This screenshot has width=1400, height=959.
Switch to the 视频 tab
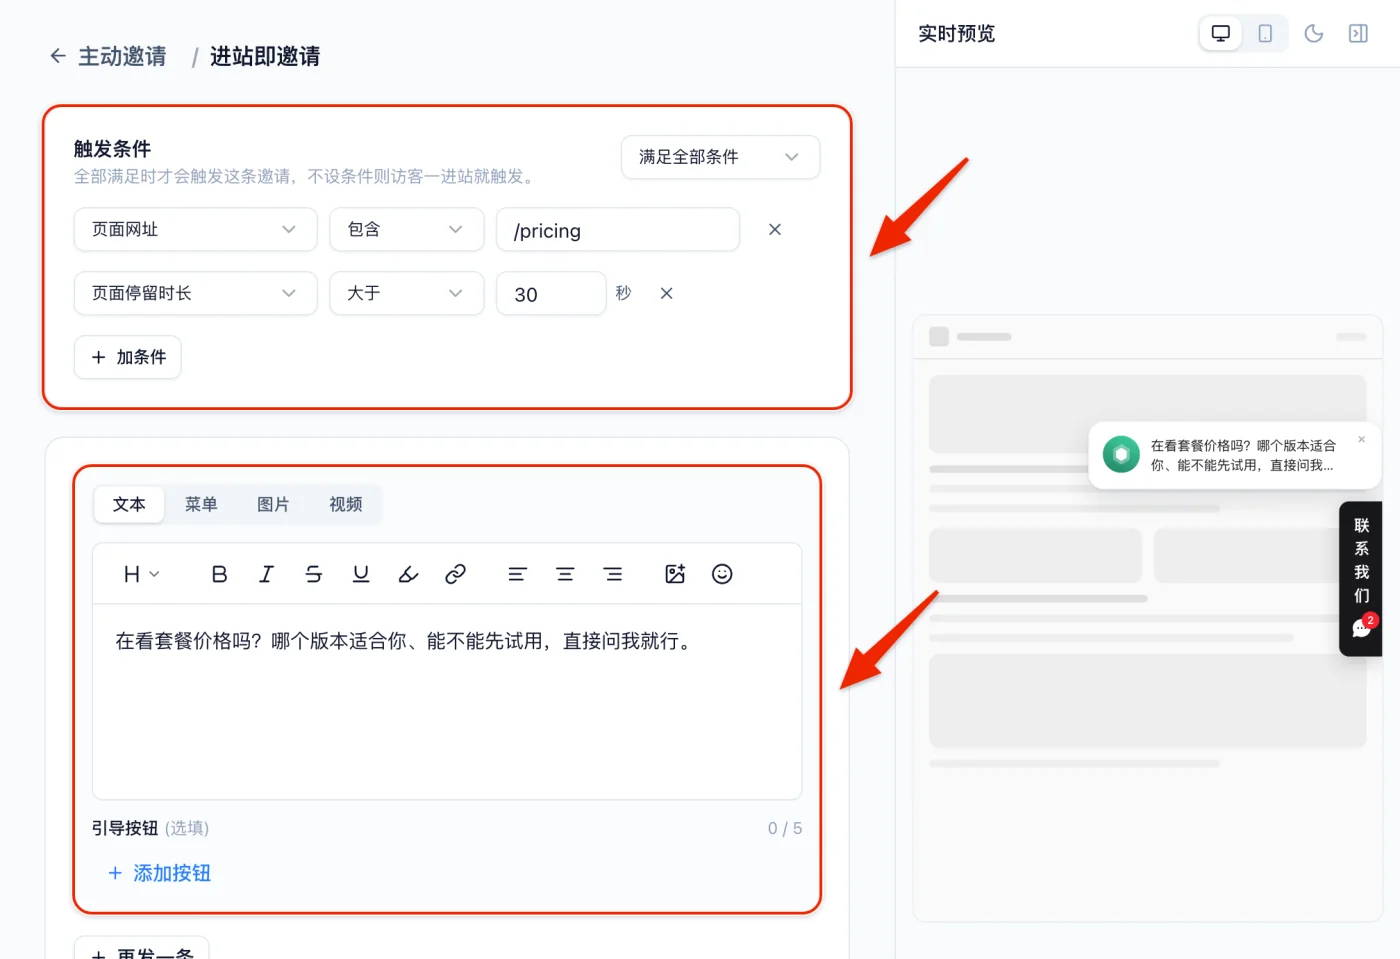point(346,505)
